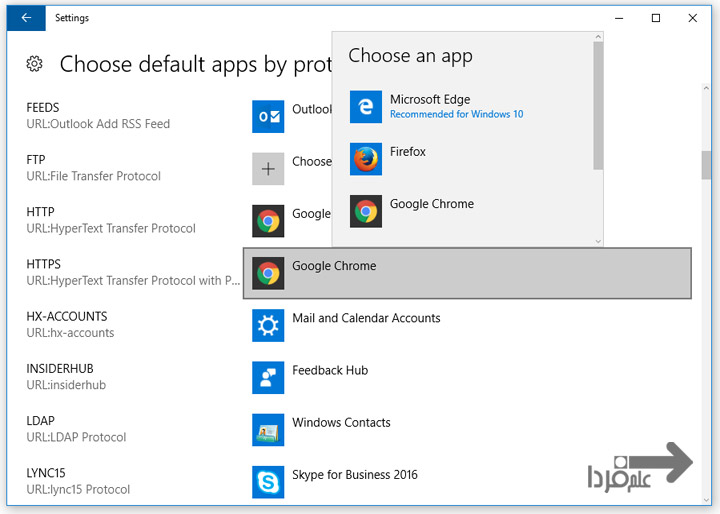Select the Microsoft Edge icon in the app chooser

(x=367, y=107)
